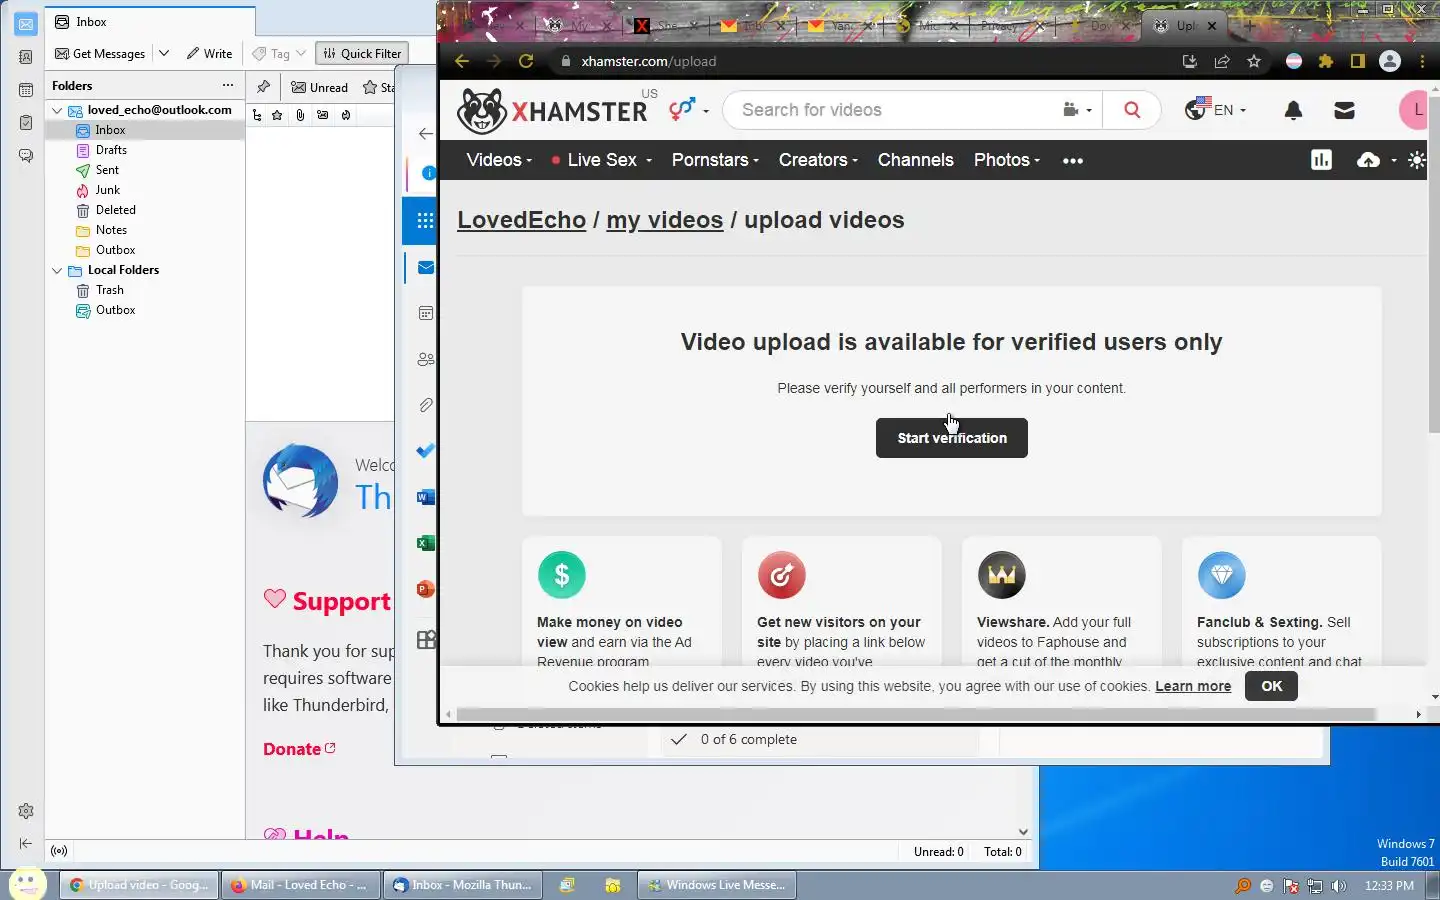Open PowerPoint icon in Outlook sidebar
Screen dimensions: 1440x900
coord(425,589)
